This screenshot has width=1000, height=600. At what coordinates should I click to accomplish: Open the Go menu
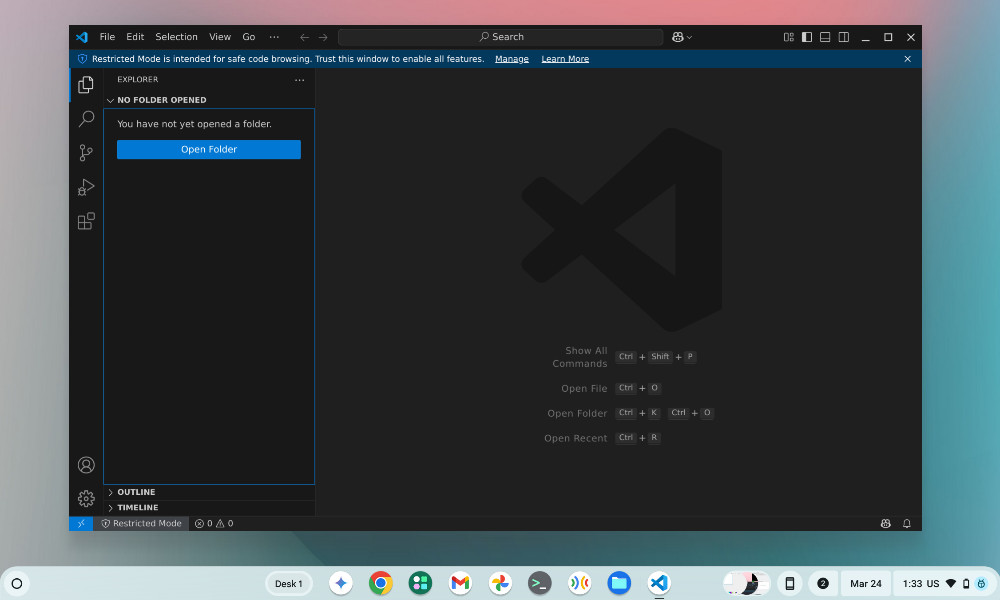[x=249, y=37]
